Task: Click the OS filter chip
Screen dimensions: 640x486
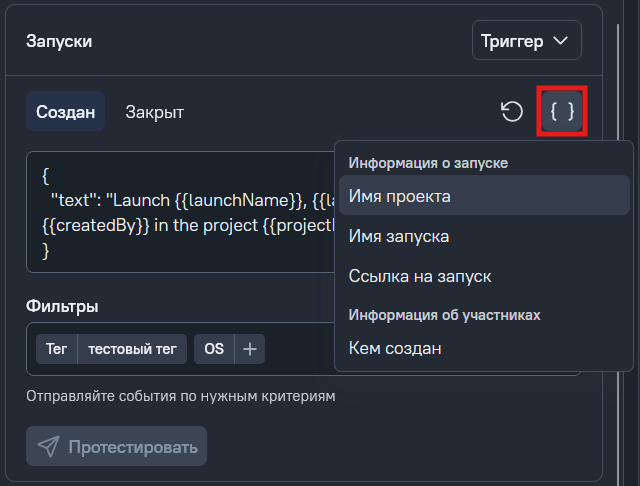Action: point(214,349)
